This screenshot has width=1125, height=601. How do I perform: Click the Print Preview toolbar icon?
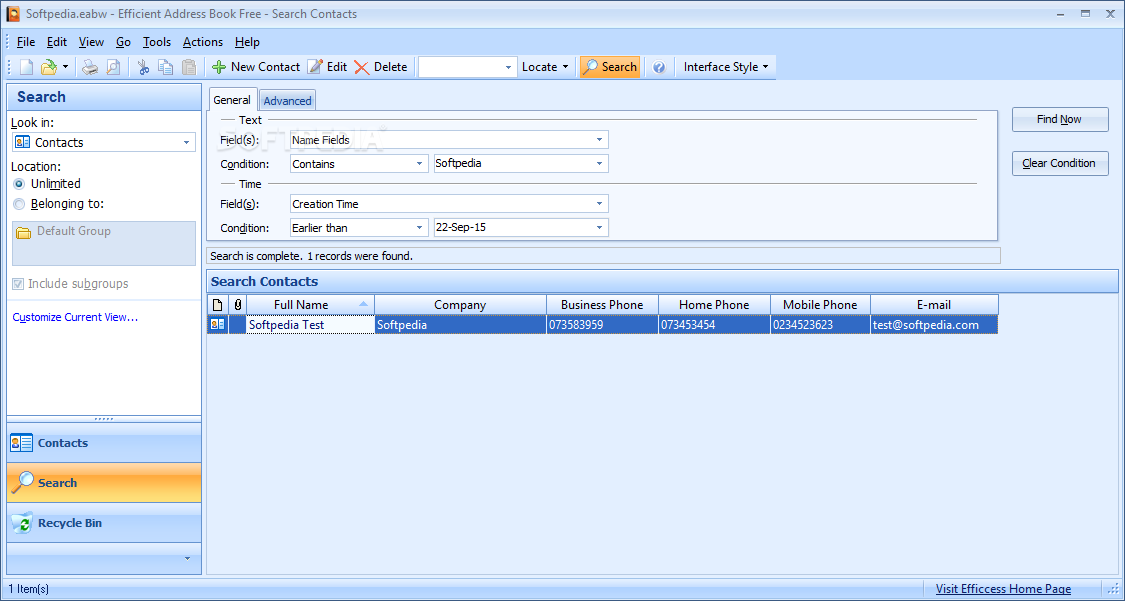[x=113, y=67]
